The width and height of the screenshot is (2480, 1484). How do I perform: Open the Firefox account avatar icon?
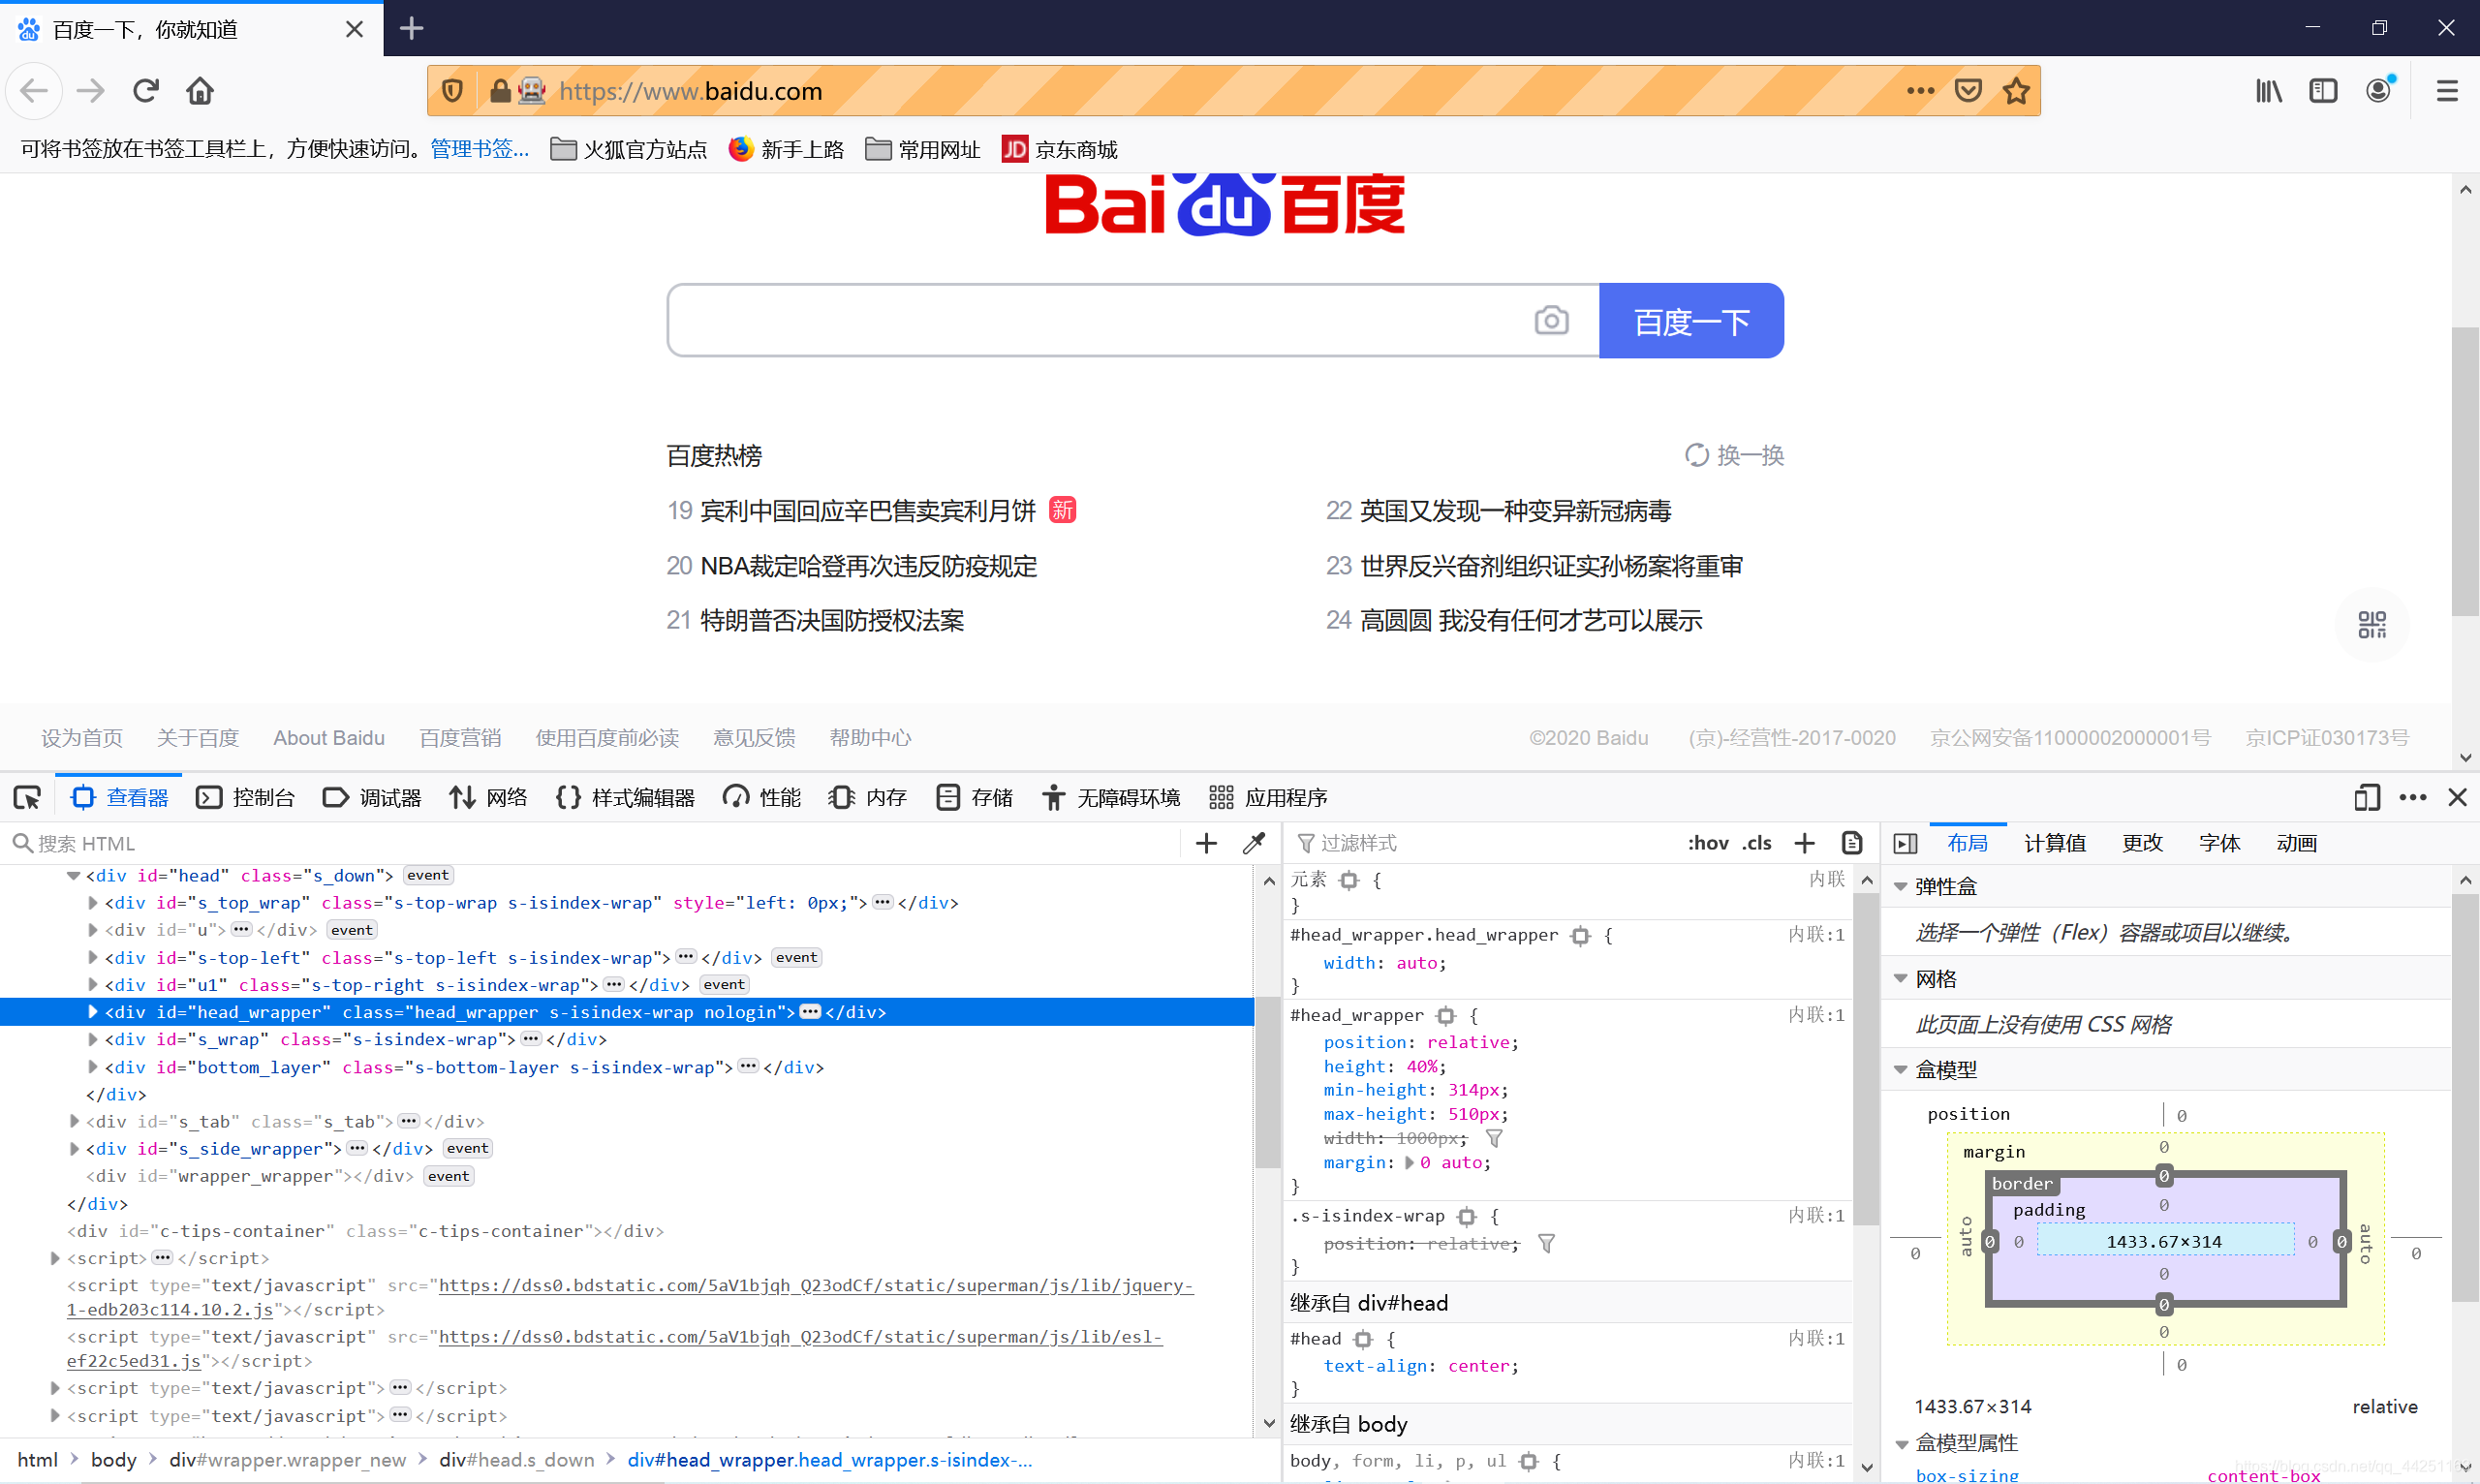(x=2379, y=91)
